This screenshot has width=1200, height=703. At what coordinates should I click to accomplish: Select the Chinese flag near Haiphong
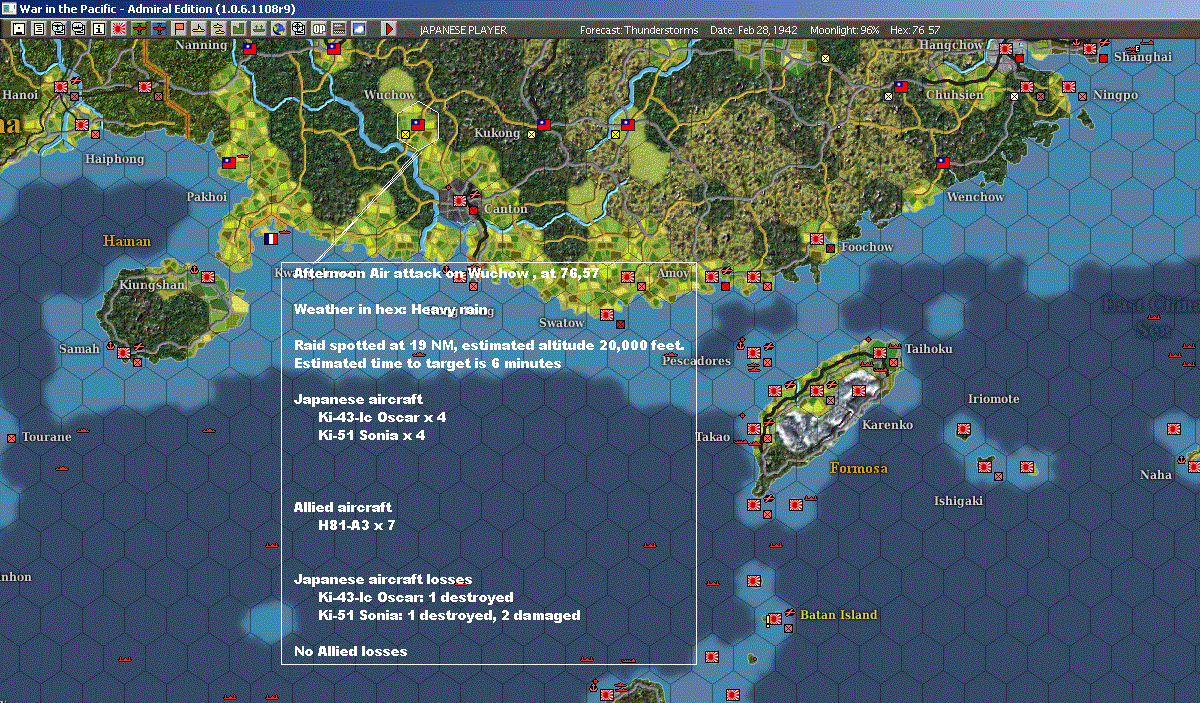[x=228, y=161]
